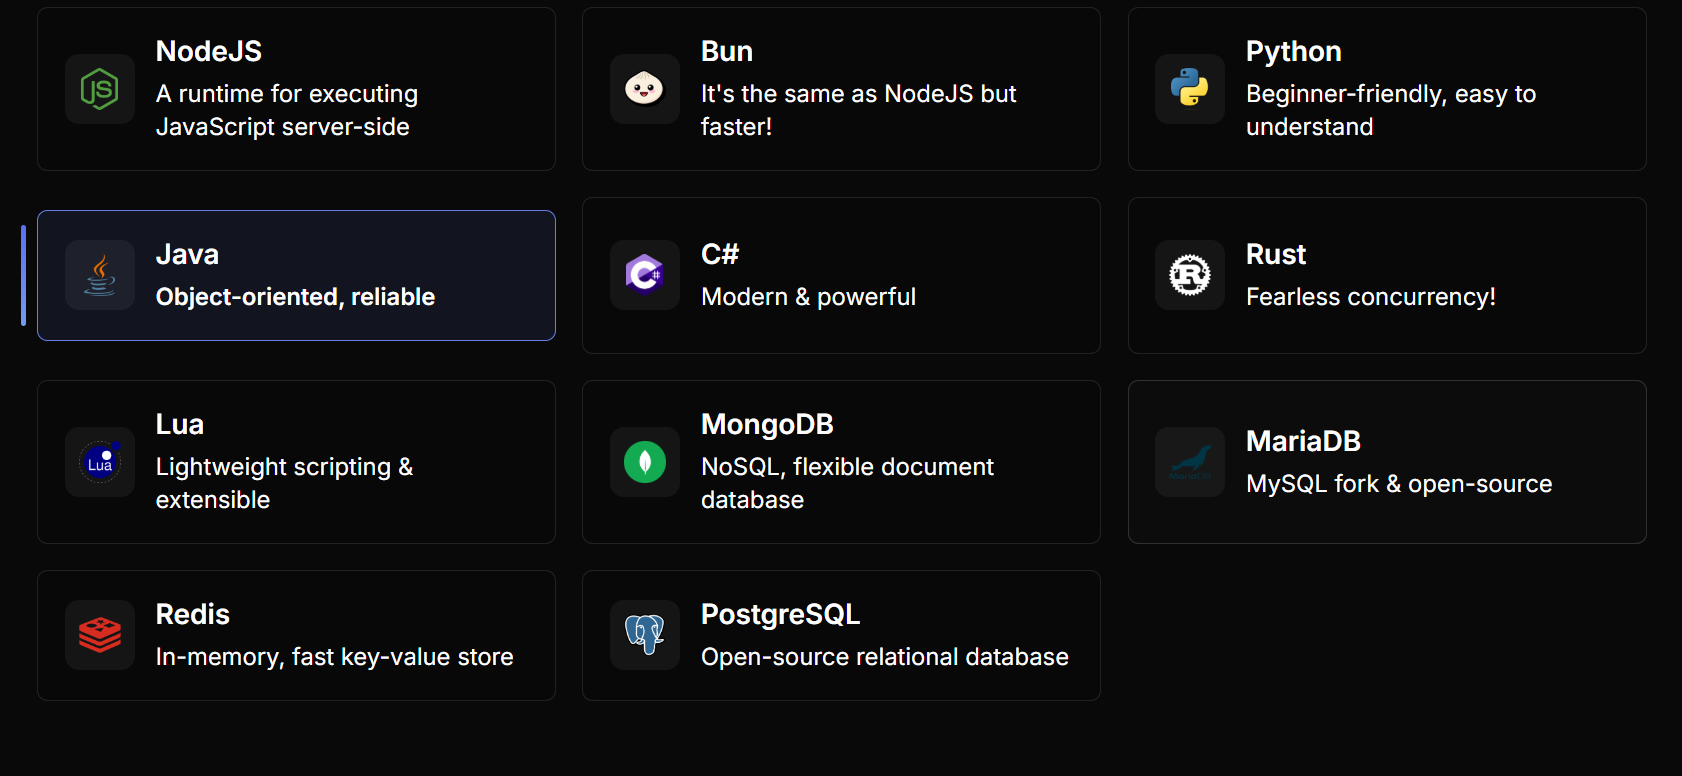Select the Bun card title
1682x776 pixels.
[x=727, y=51]
